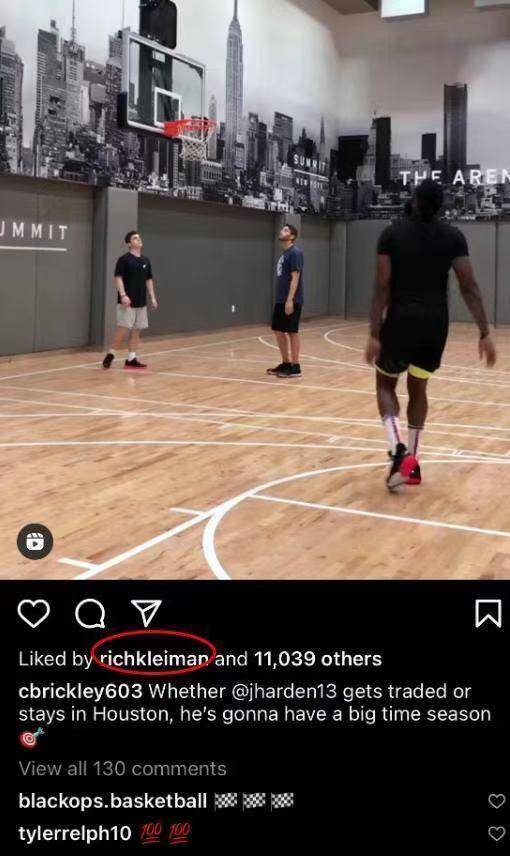The image size is (510, 856).
Task: Open richkleiman's profile from the likes line
Action: click(155, 658)
